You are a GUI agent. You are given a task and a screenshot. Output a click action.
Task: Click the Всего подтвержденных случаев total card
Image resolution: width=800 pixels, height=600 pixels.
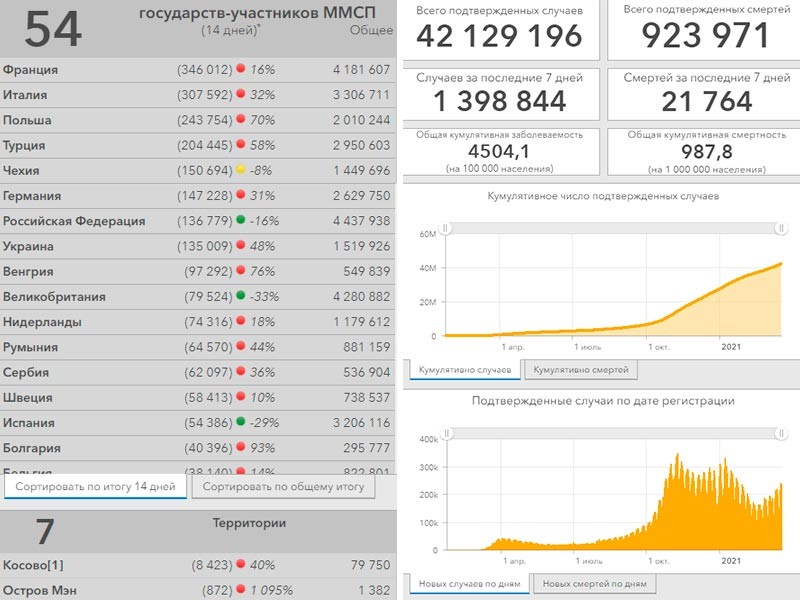point(499,30)
